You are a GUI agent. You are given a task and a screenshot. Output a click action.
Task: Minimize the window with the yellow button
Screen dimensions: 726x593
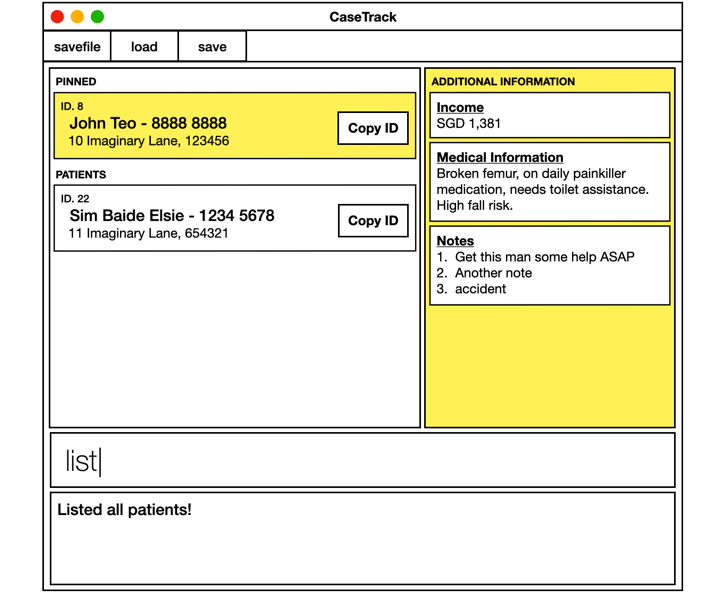coord(77,17)
